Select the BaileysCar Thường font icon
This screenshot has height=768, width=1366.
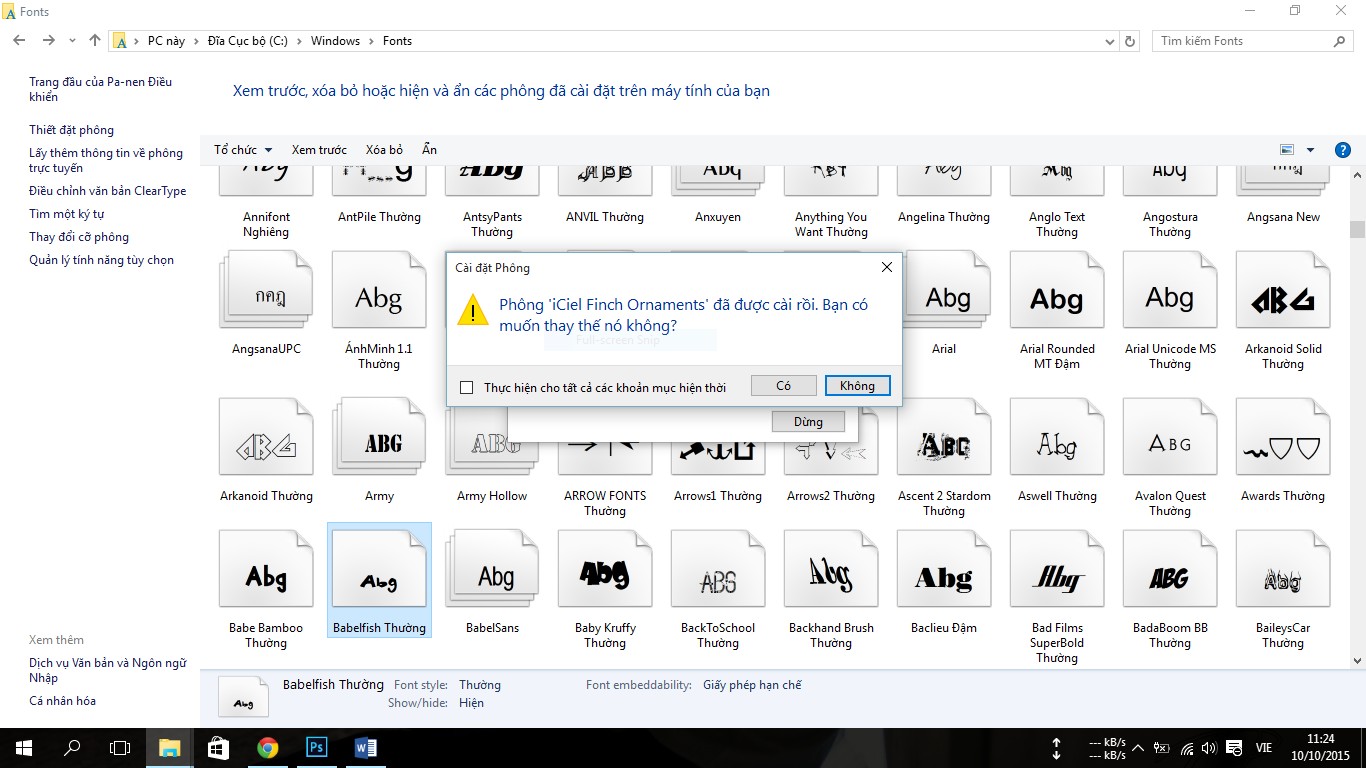[x=1283, y=569]
